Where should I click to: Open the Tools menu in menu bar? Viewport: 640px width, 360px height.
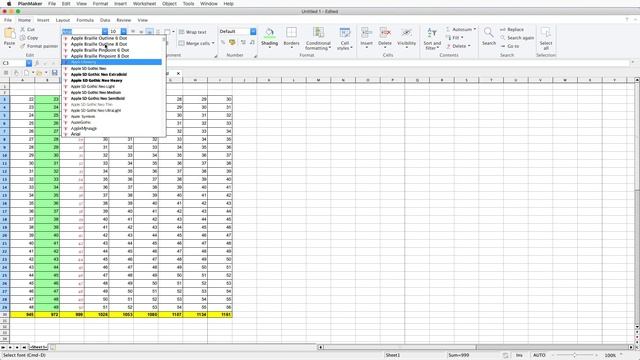pyautogui.click(x=188, y=4)
